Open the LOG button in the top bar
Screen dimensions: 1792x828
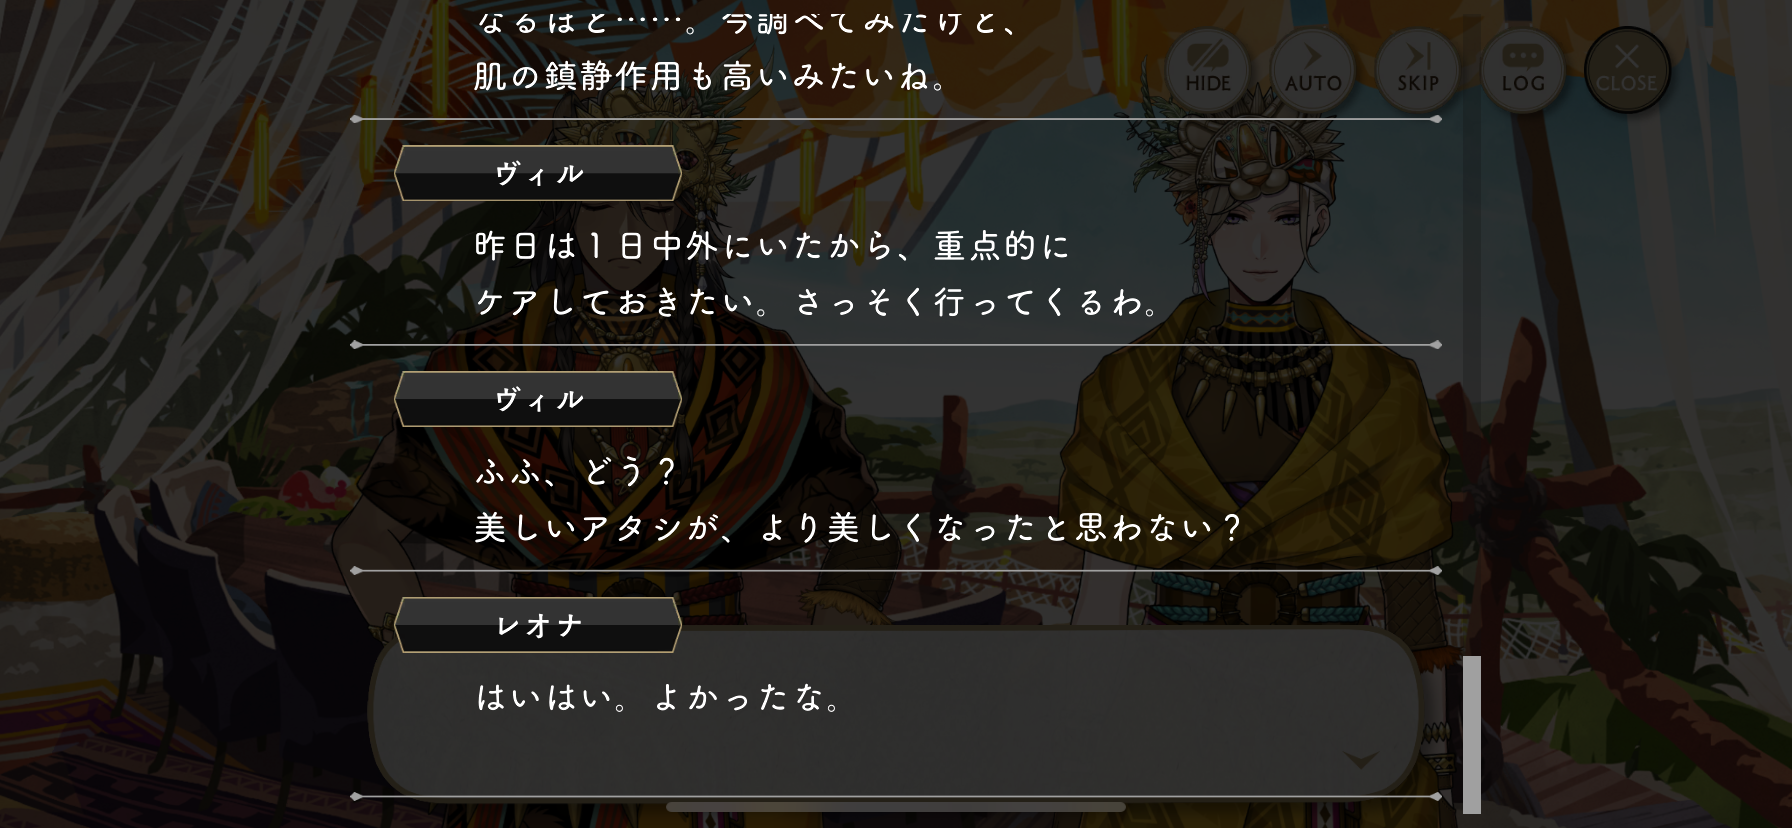pos(1523,70)
